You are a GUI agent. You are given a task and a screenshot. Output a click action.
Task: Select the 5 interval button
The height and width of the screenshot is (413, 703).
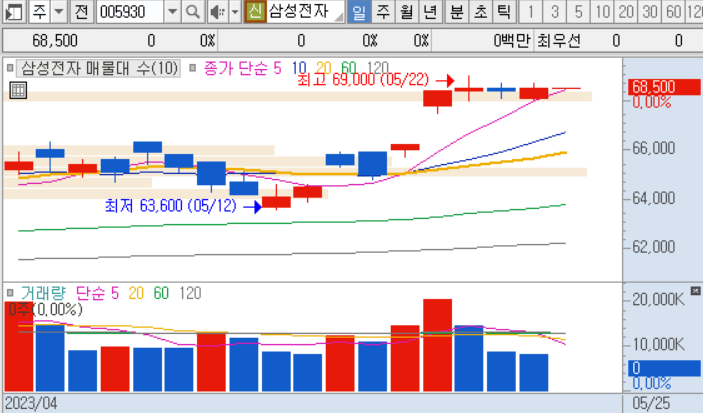[x=578, y=12]
